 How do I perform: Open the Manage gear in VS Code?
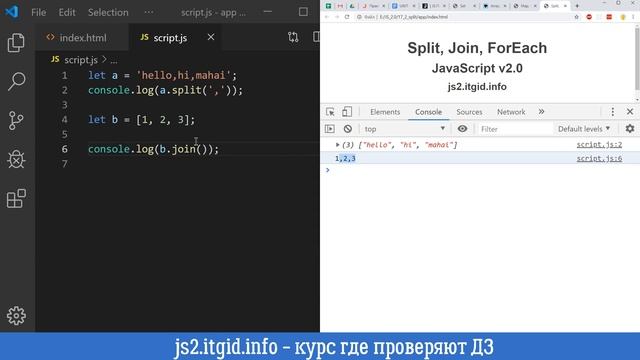tap(16, 316)
